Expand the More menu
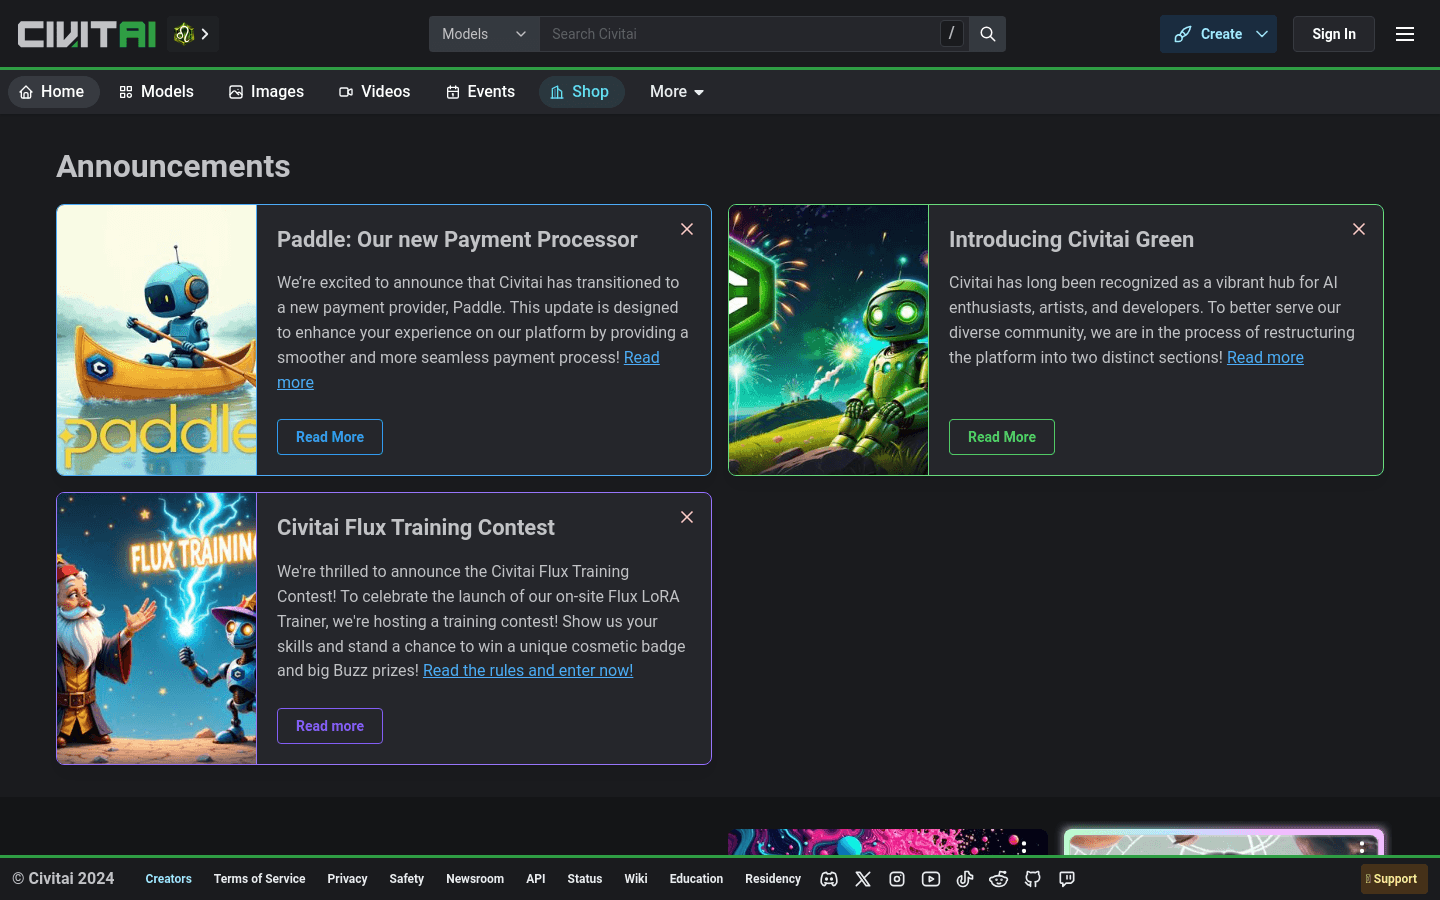Image resolution: width=1440 pixels, height=900 pixels. coord(677,92)
